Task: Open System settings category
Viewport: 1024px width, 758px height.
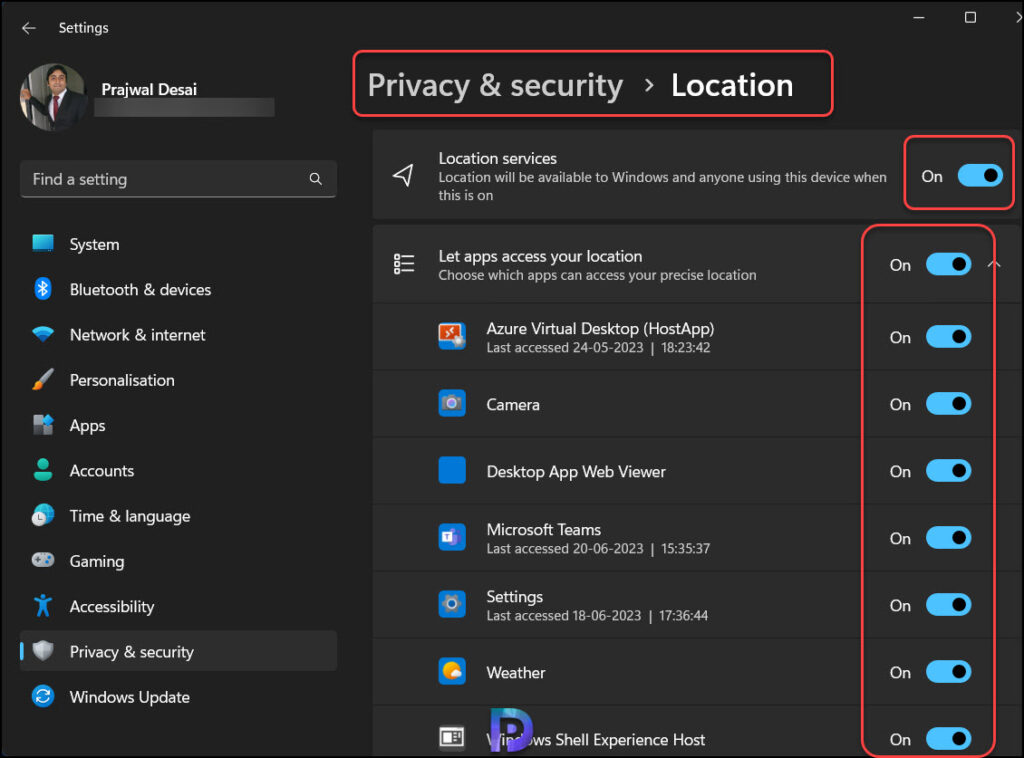Action: click(178, 244)
